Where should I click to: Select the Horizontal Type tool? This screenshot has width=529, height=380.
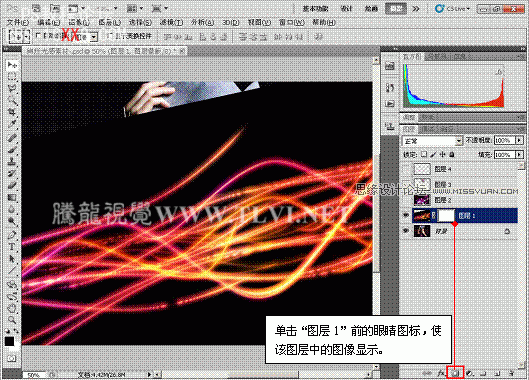coord(12,246)
